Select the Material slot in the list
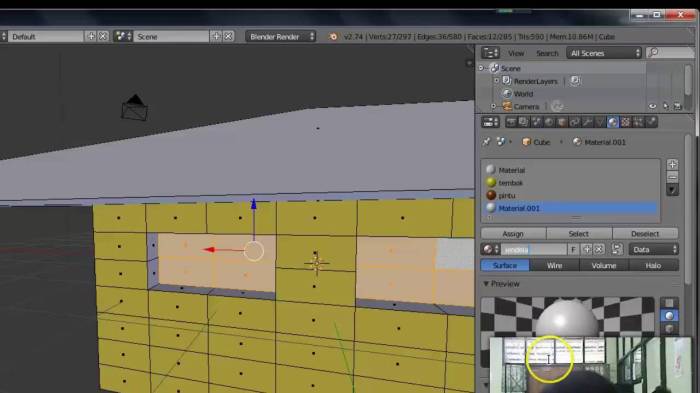This screenshot has width=700, height=393. [570, 170]
